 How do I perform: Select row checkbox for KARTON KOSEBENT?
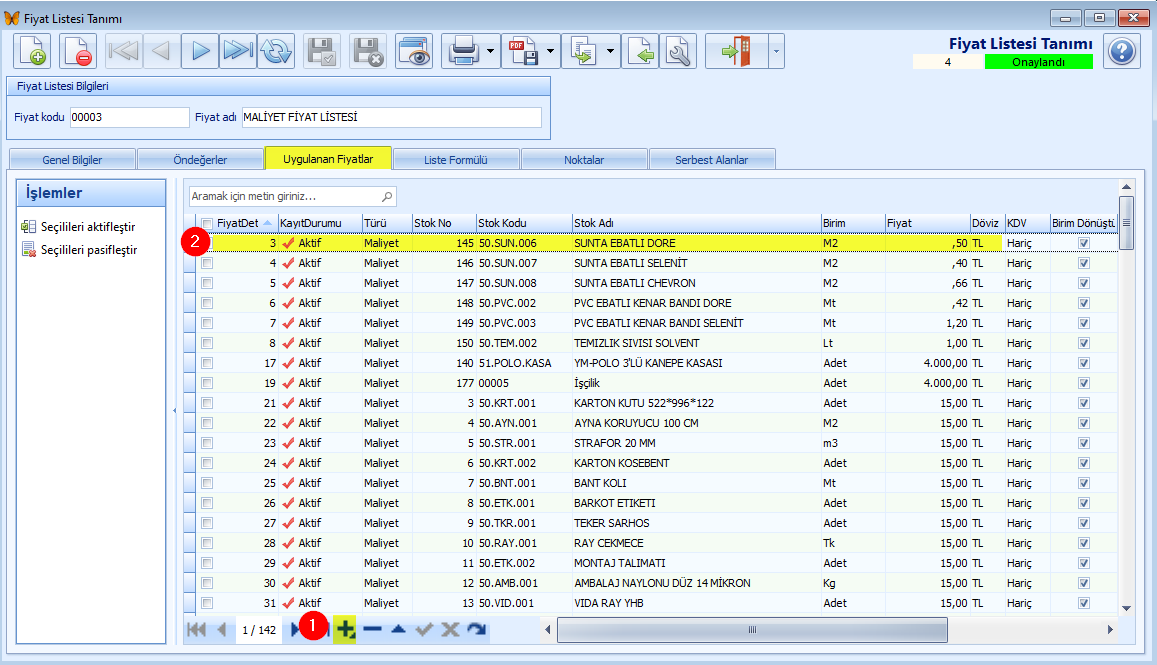click(x=207, y=463)
